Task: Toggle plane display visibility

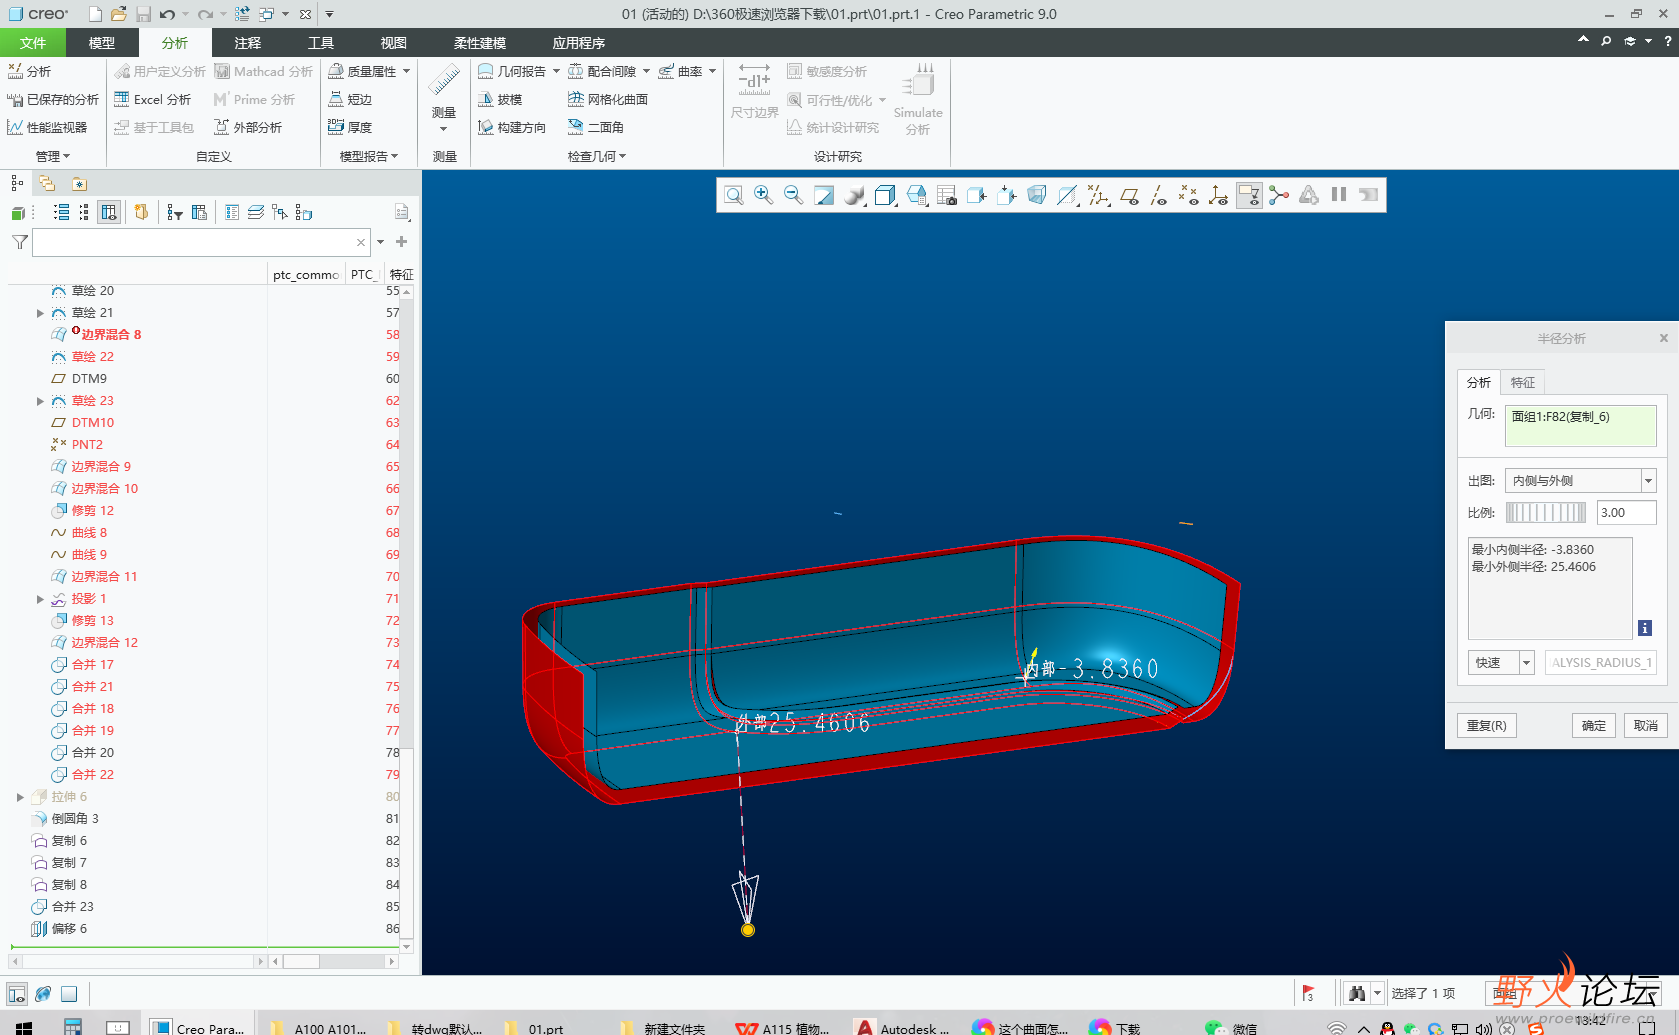Action: pyautogui.click(x=1129, y=196)
